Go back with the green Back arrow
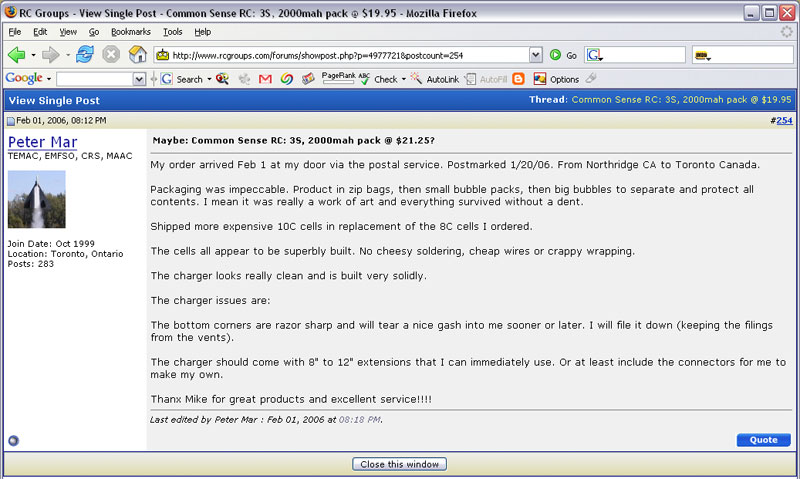This screenshot has width=800, height=479. click(17, 55)
